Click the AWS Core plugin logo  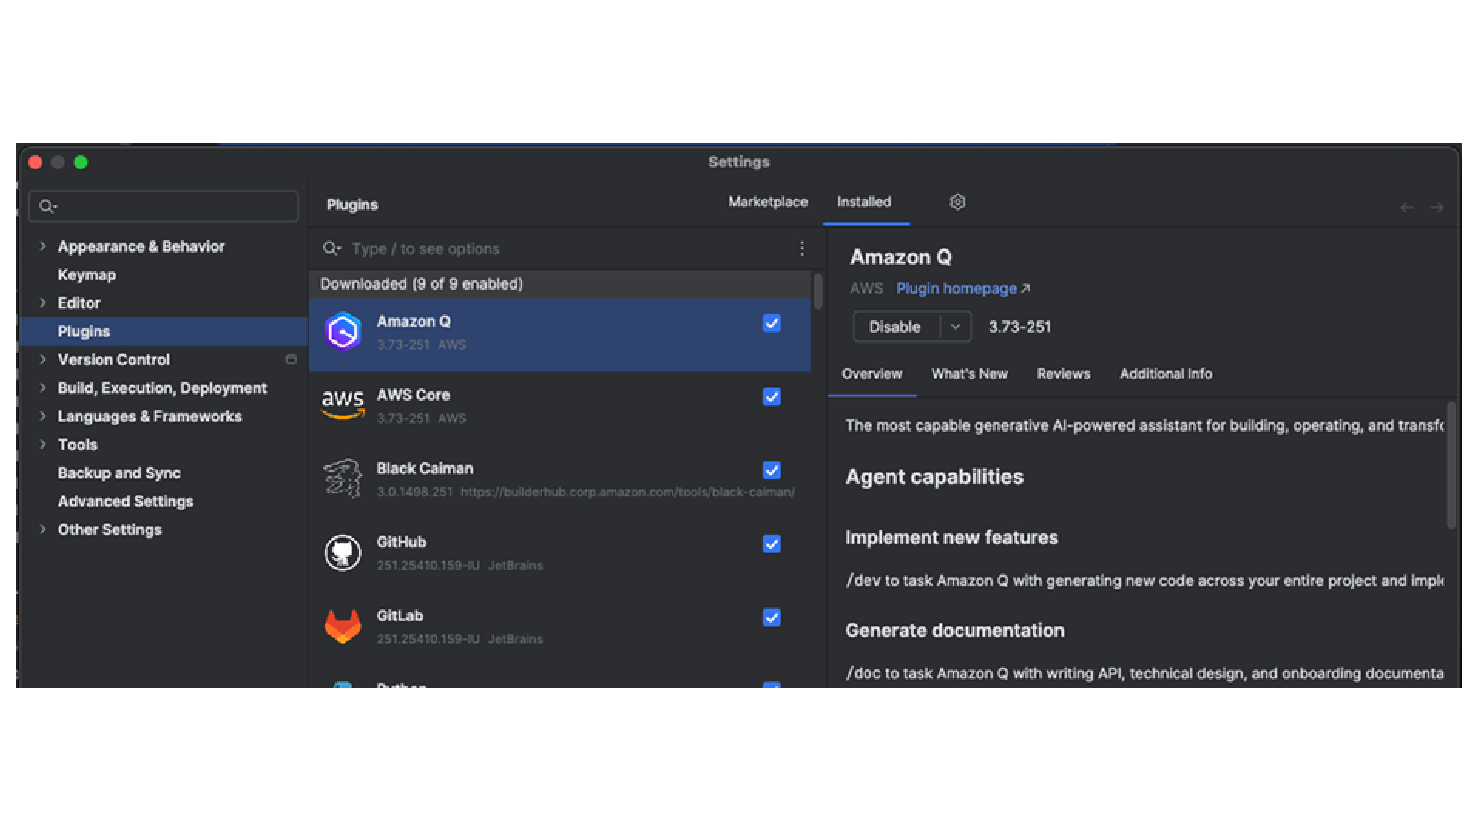click(x=343, y=405)
